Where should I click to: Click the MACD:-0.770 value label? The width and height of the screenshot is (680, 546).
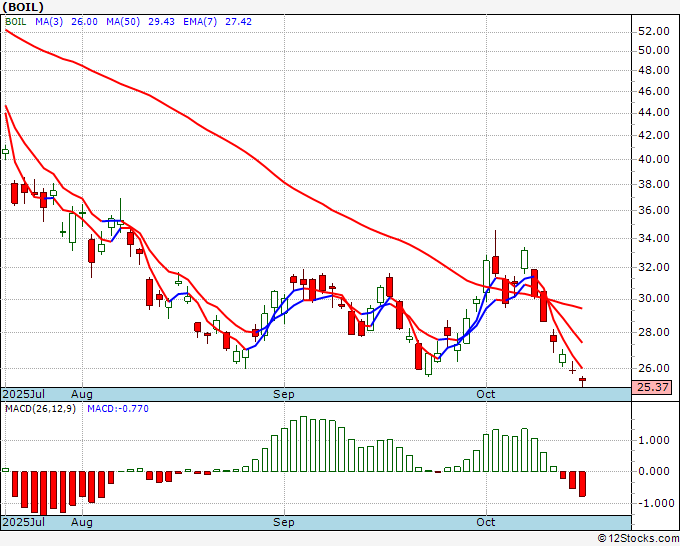pos(118,409)
